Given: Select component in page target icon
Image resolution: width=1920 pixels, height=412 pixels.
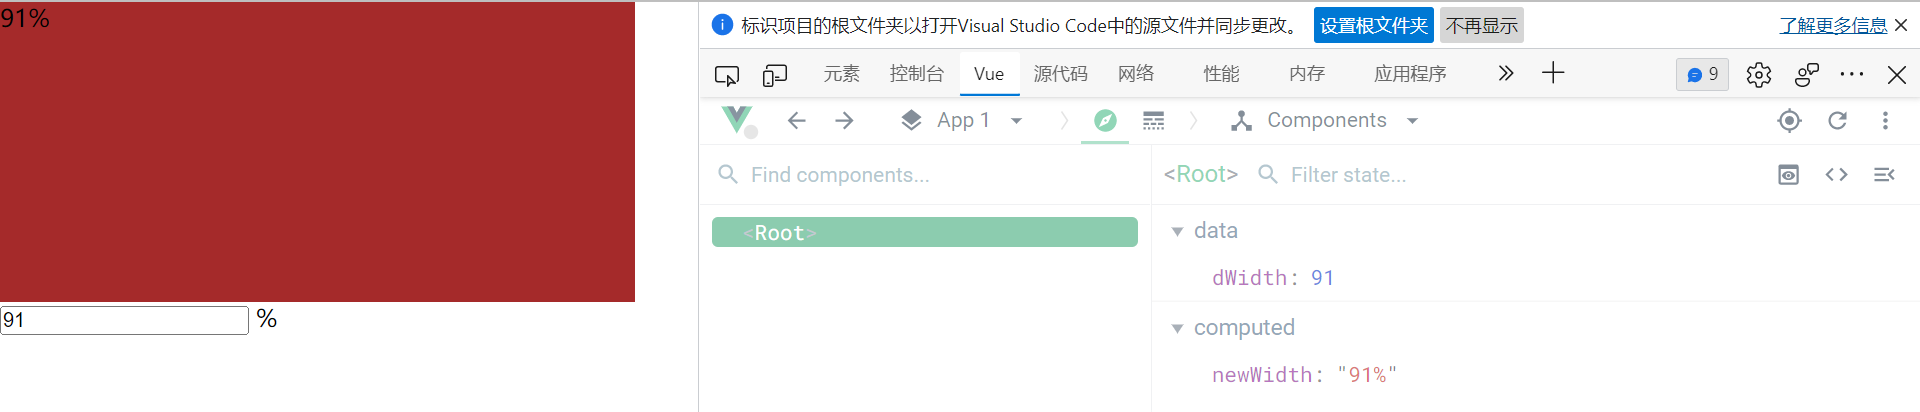Looking at the screenshot, I should 1790,121.
